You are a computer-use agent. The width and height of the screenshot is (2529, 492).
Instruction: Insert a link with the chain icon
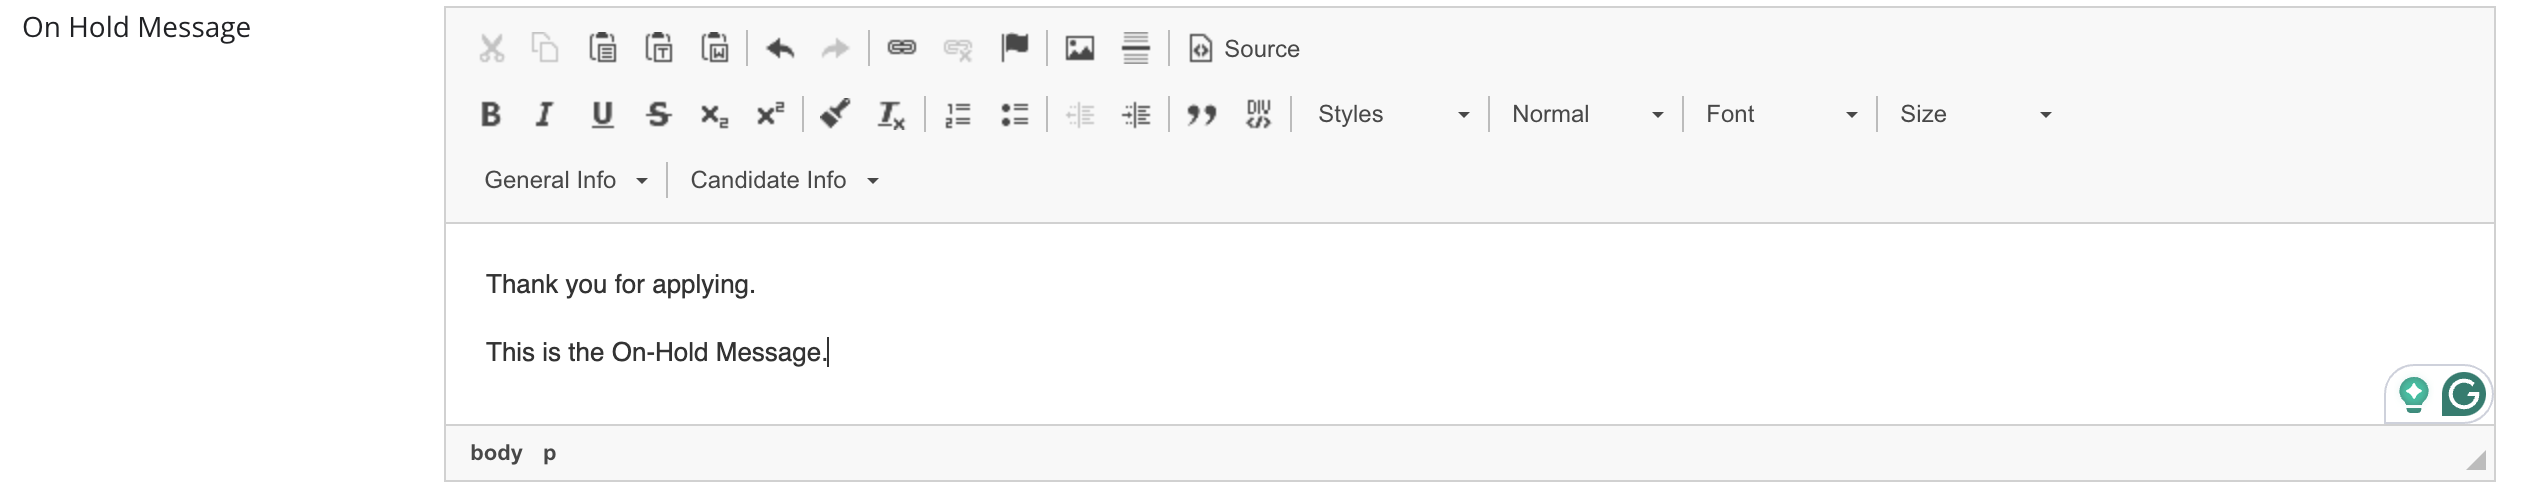(902, 48)
